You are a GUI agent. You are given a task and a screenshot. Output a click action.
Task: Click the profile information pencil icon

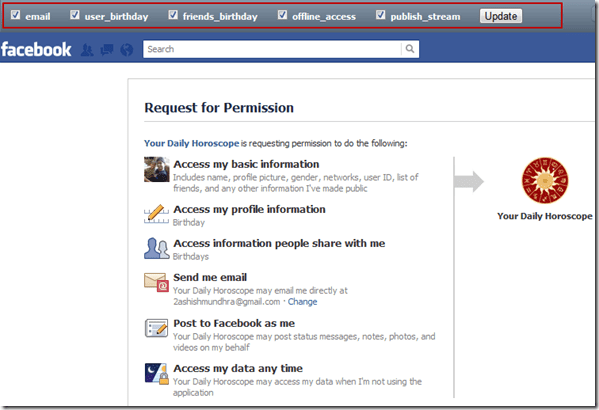pyautogui.click(x=156, y=214)
